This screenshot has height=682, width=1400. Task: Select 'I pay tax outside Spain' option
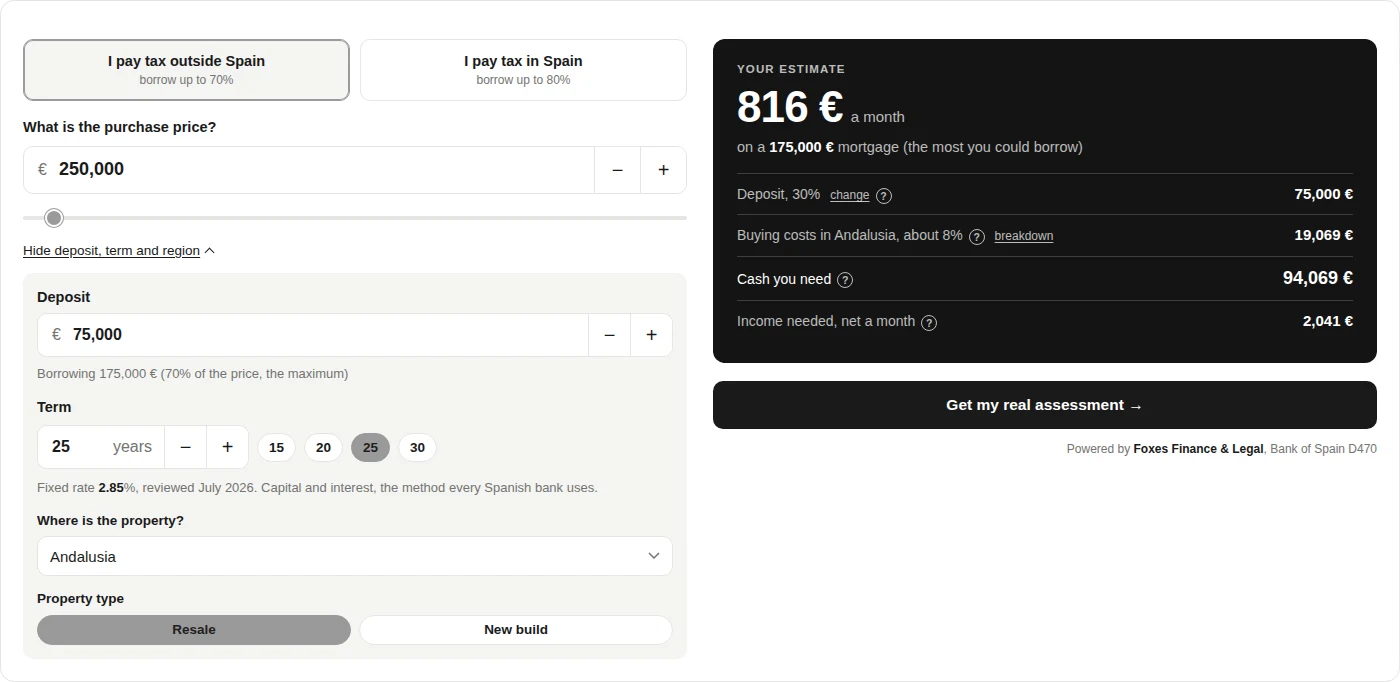click(x=186, y=70)
